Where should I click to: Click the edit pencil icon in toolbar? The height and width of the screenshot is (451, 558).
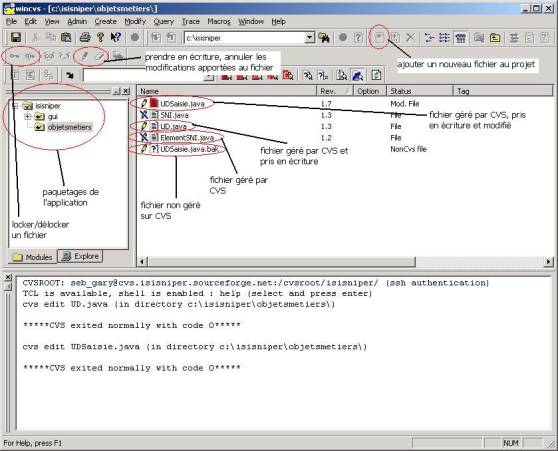(84, 56)
